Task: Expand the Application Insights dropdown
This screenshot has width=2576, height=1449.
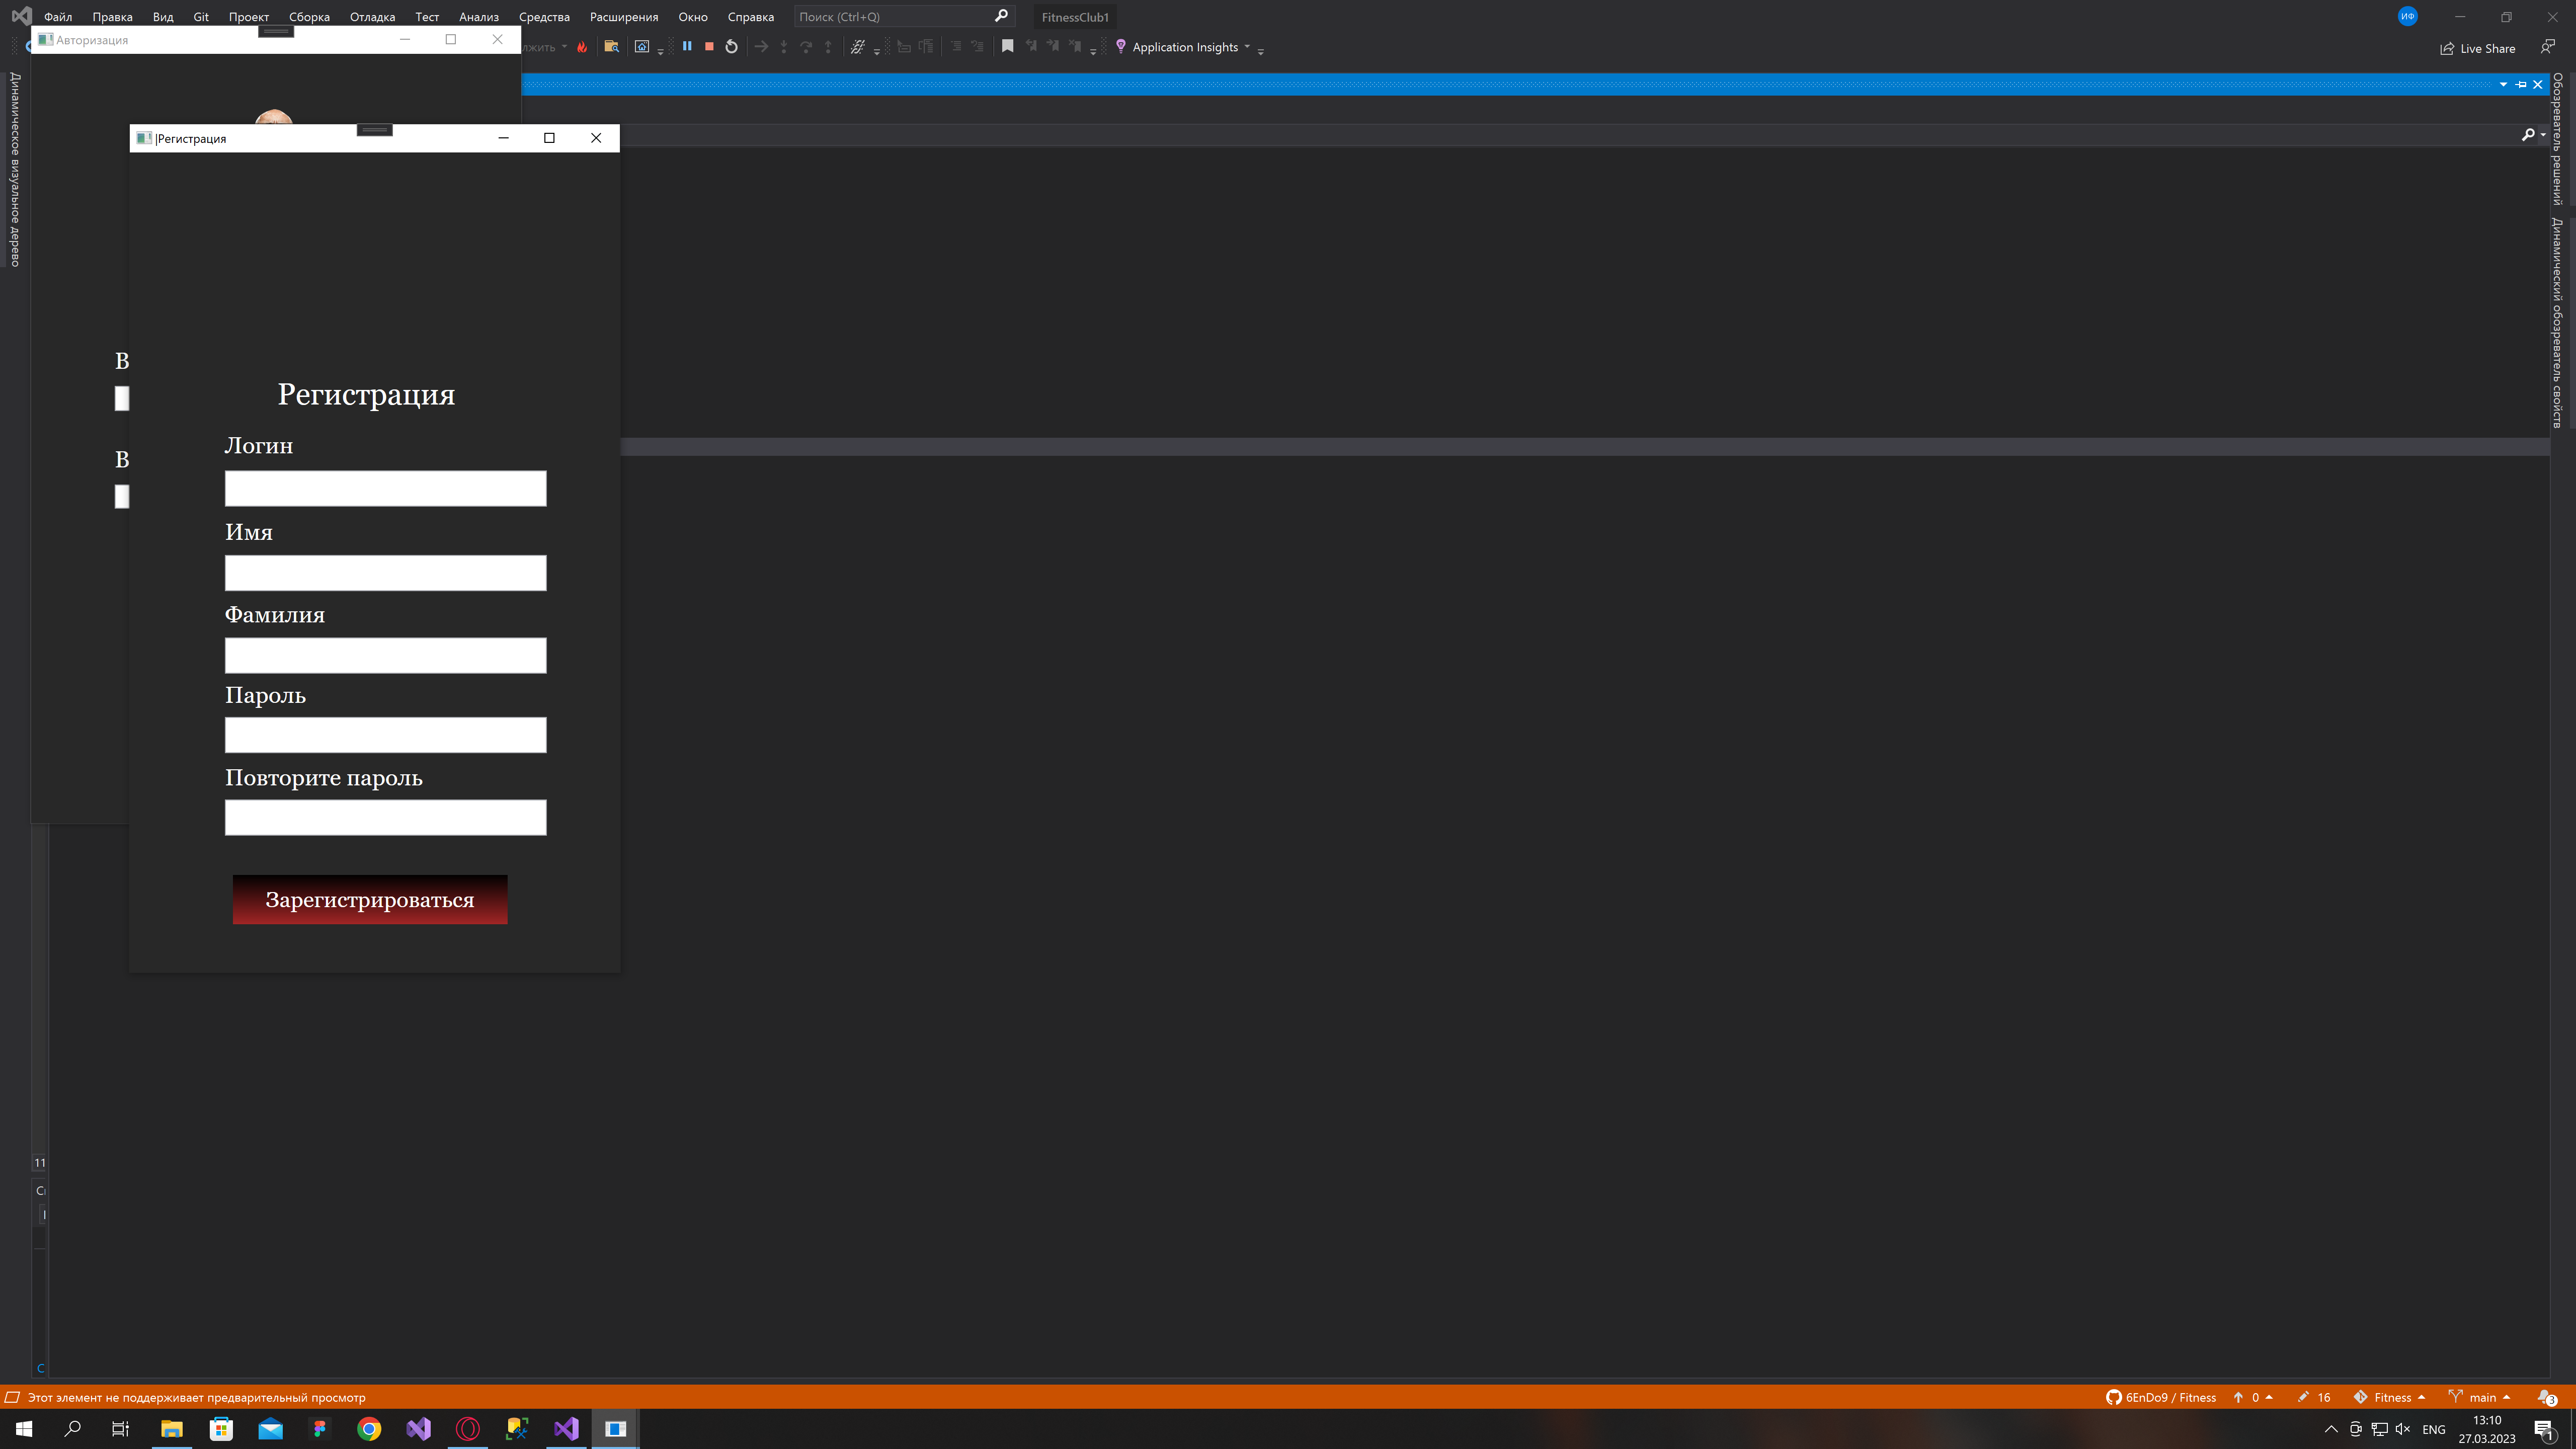Action: (1247, 46)
